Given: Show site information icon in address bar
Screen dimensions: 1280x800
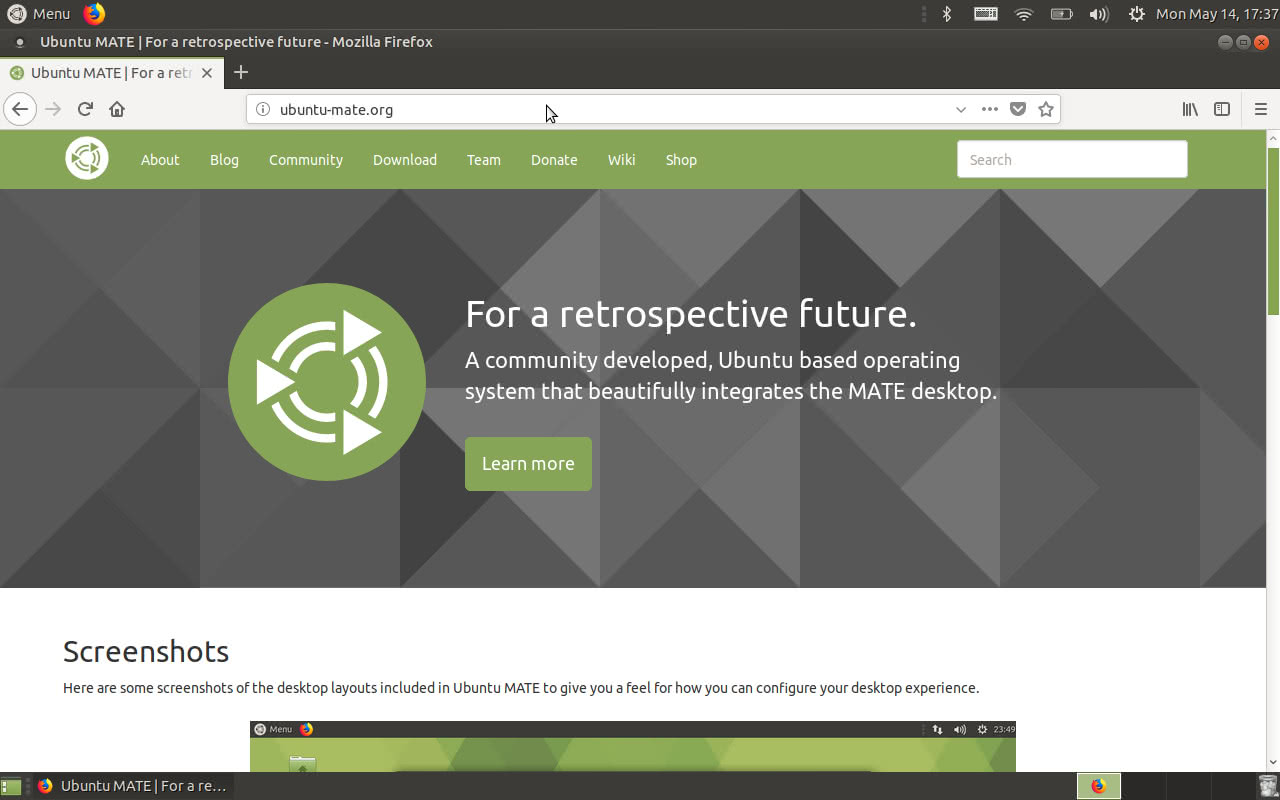Looking at the screenshot, I should click(x=263, y=109).
